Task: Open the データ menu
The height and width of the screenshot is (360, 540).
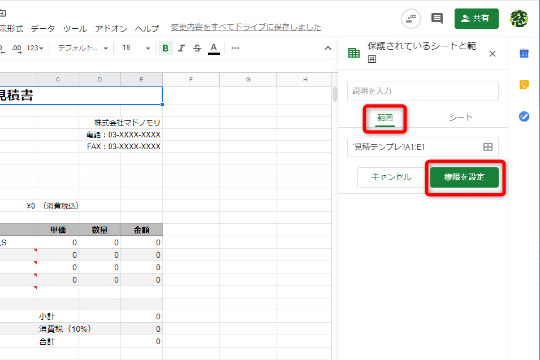Action: pos(43,28)
